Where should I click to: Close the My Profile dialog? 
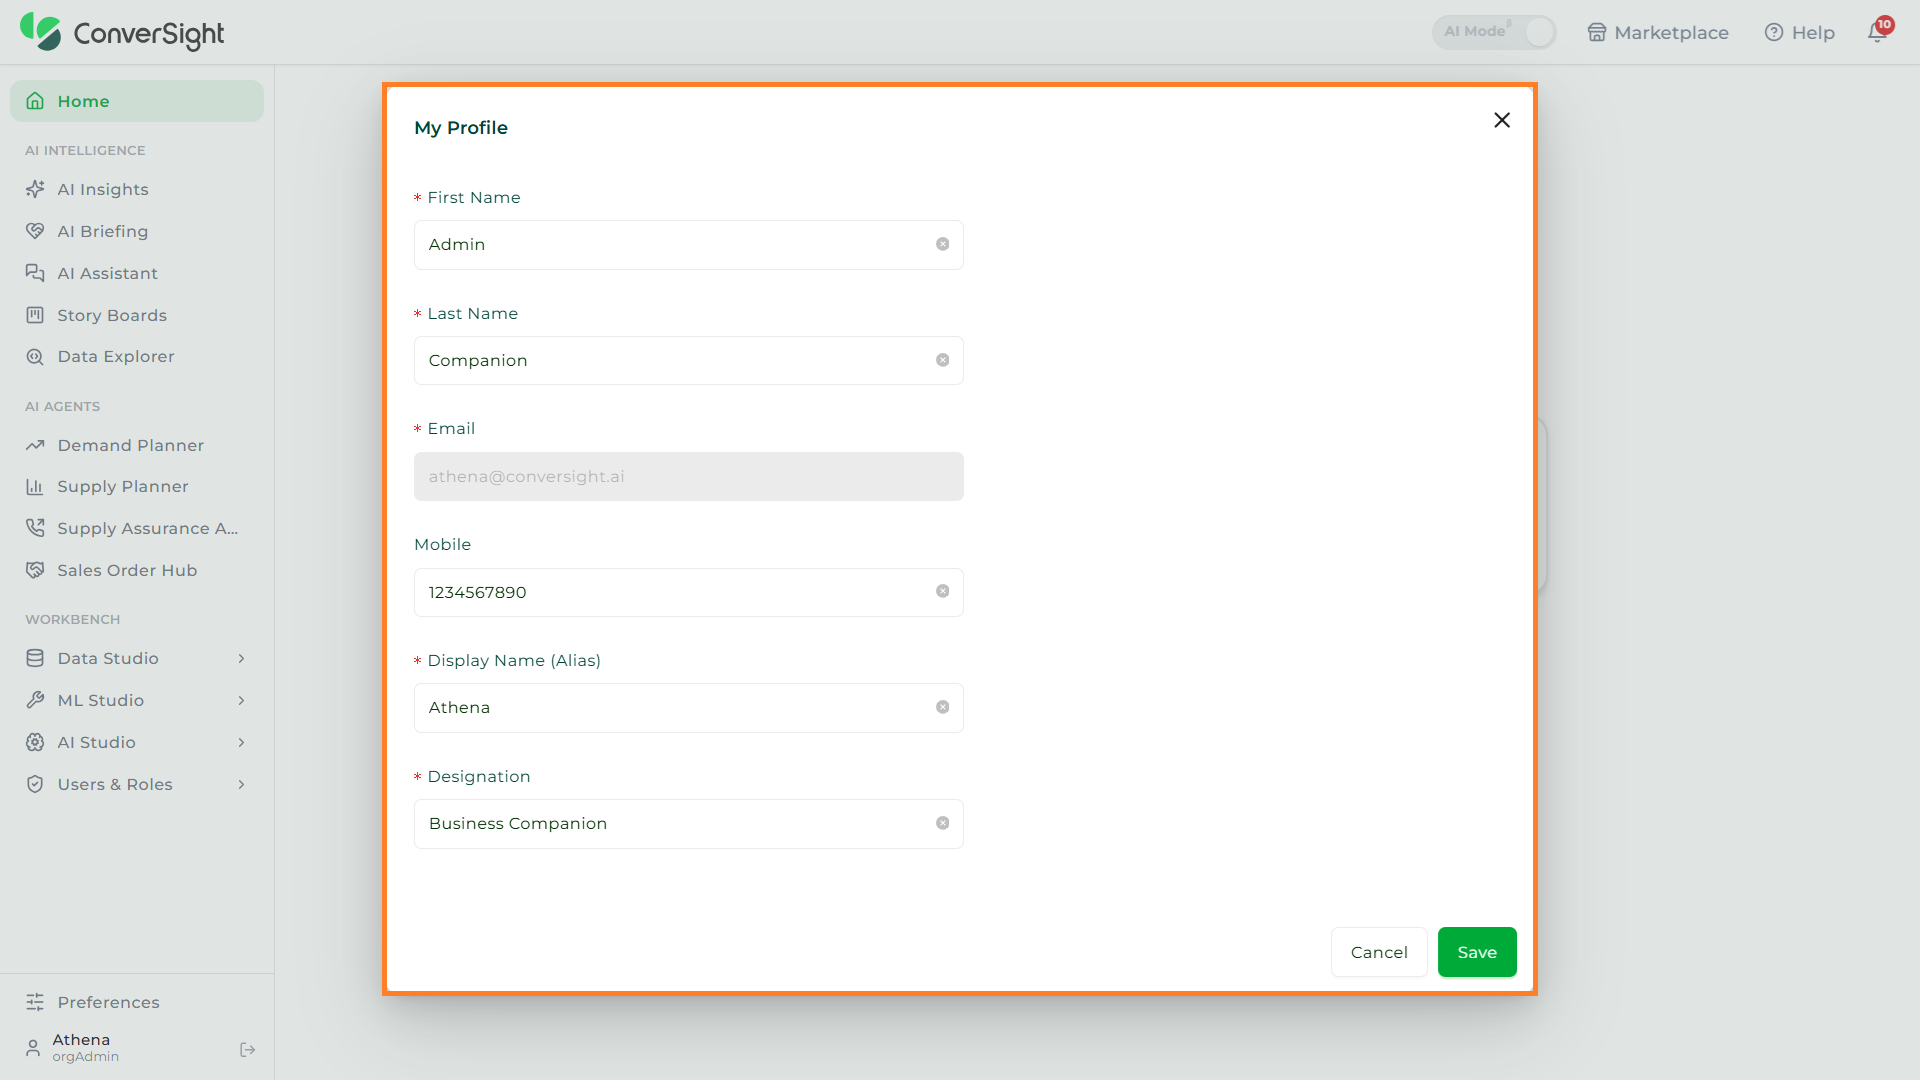pyautogui.click(x=1502, y=120)
